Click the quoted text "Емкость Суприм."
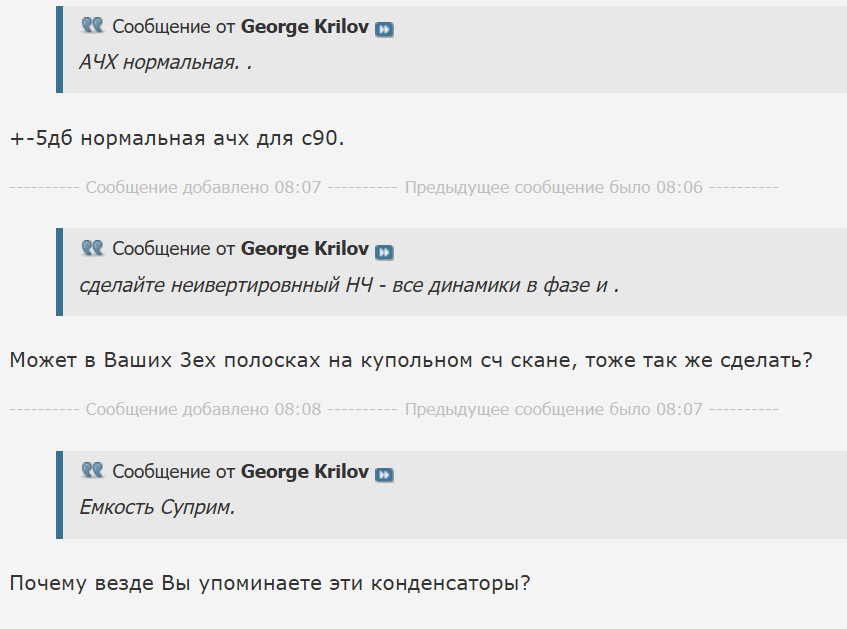This screenshot has width=847, height=629. coord(157,507)
